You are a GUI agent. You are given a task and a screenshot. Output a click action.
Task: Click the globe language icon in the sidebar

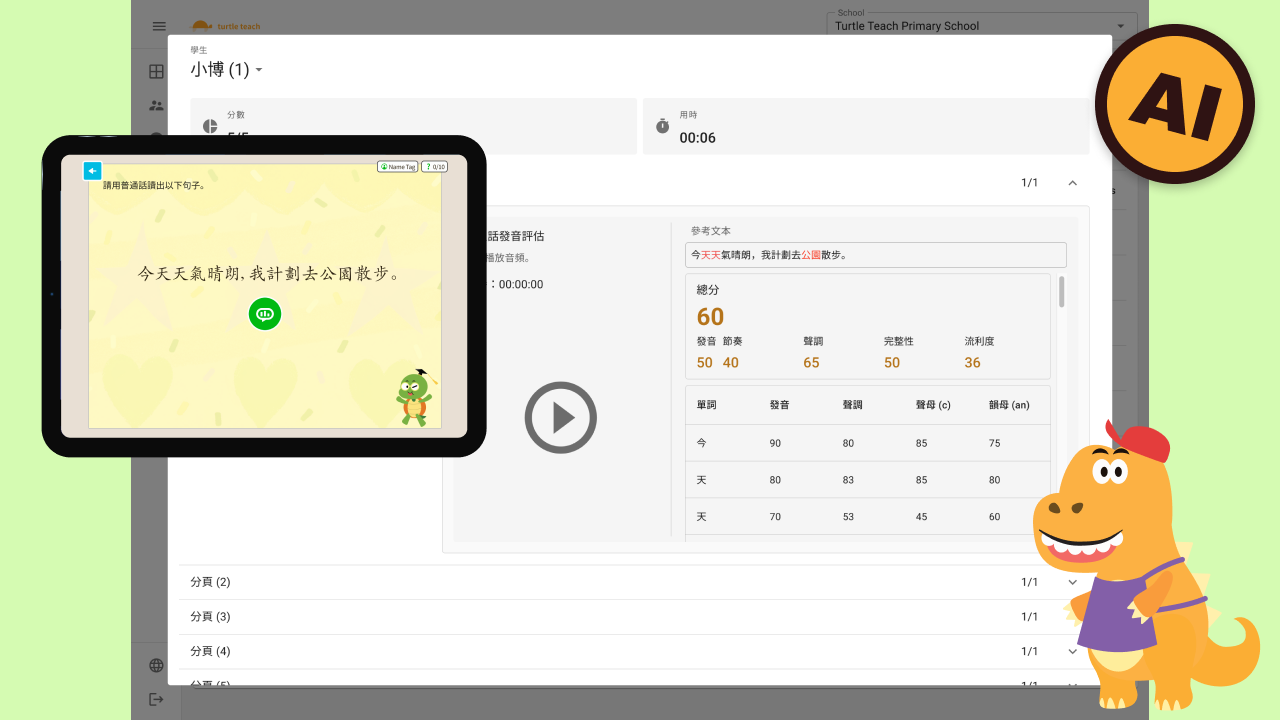point(156,664)
